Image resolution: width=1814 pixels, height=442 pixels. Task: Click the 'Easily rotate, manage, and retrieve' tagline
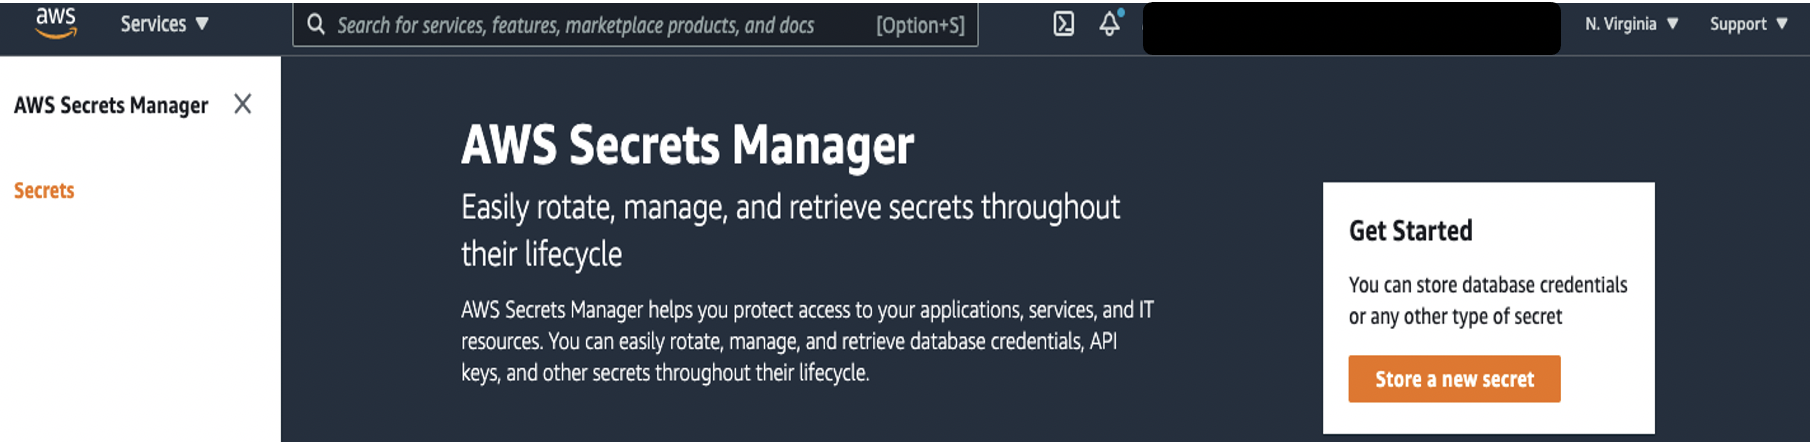click(x=790, y=230)
